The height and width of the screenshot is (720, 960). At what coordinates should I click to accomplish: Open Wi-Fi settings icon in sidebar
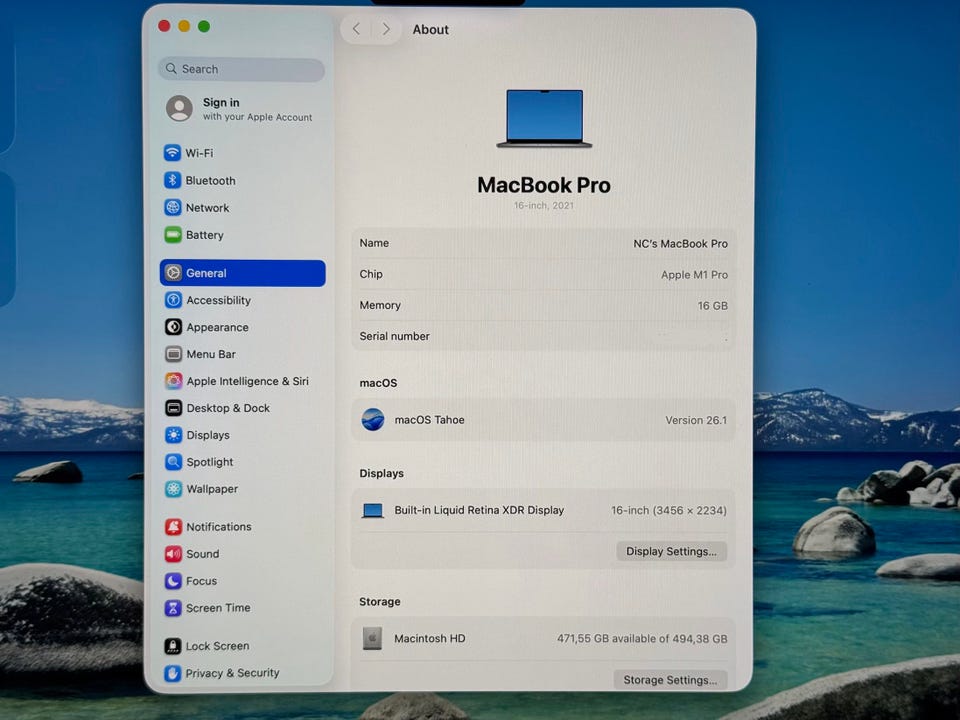click(x=173, y=152)
